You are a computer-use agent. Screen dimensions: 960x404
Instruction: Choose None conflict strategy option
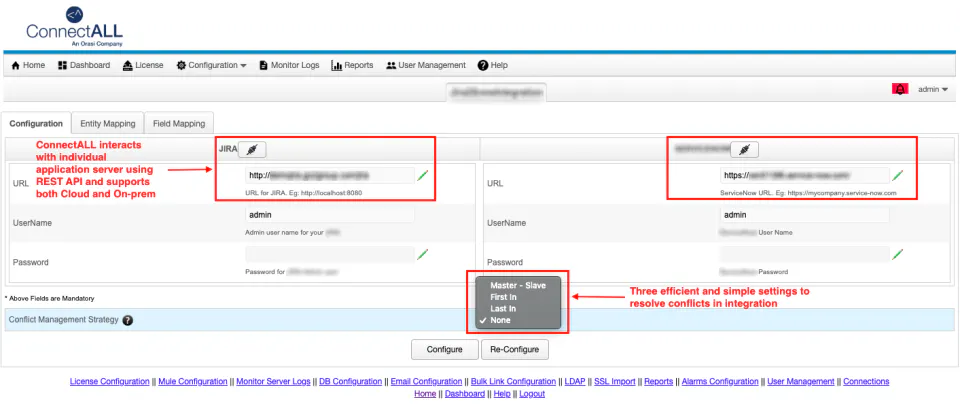(x=517, y=320)
